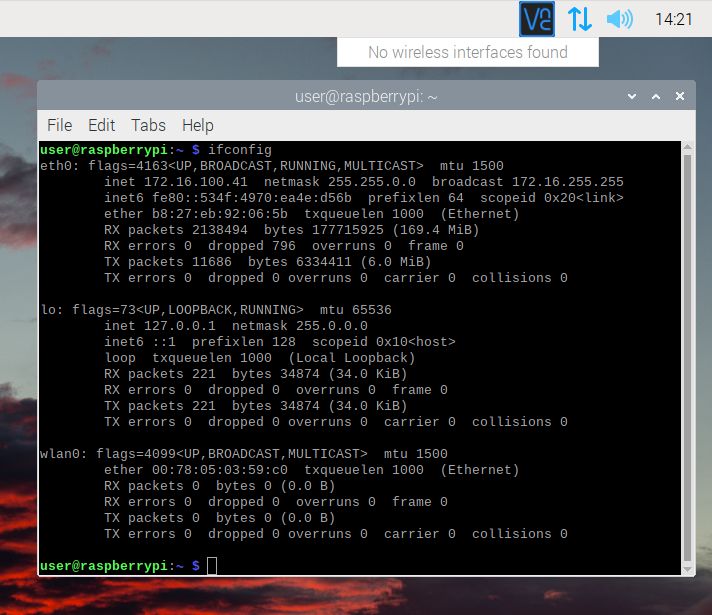This screenshot has width=712, height=615.
Task: Open the Tabs menu in the terminal
Action: coord(148,125)
